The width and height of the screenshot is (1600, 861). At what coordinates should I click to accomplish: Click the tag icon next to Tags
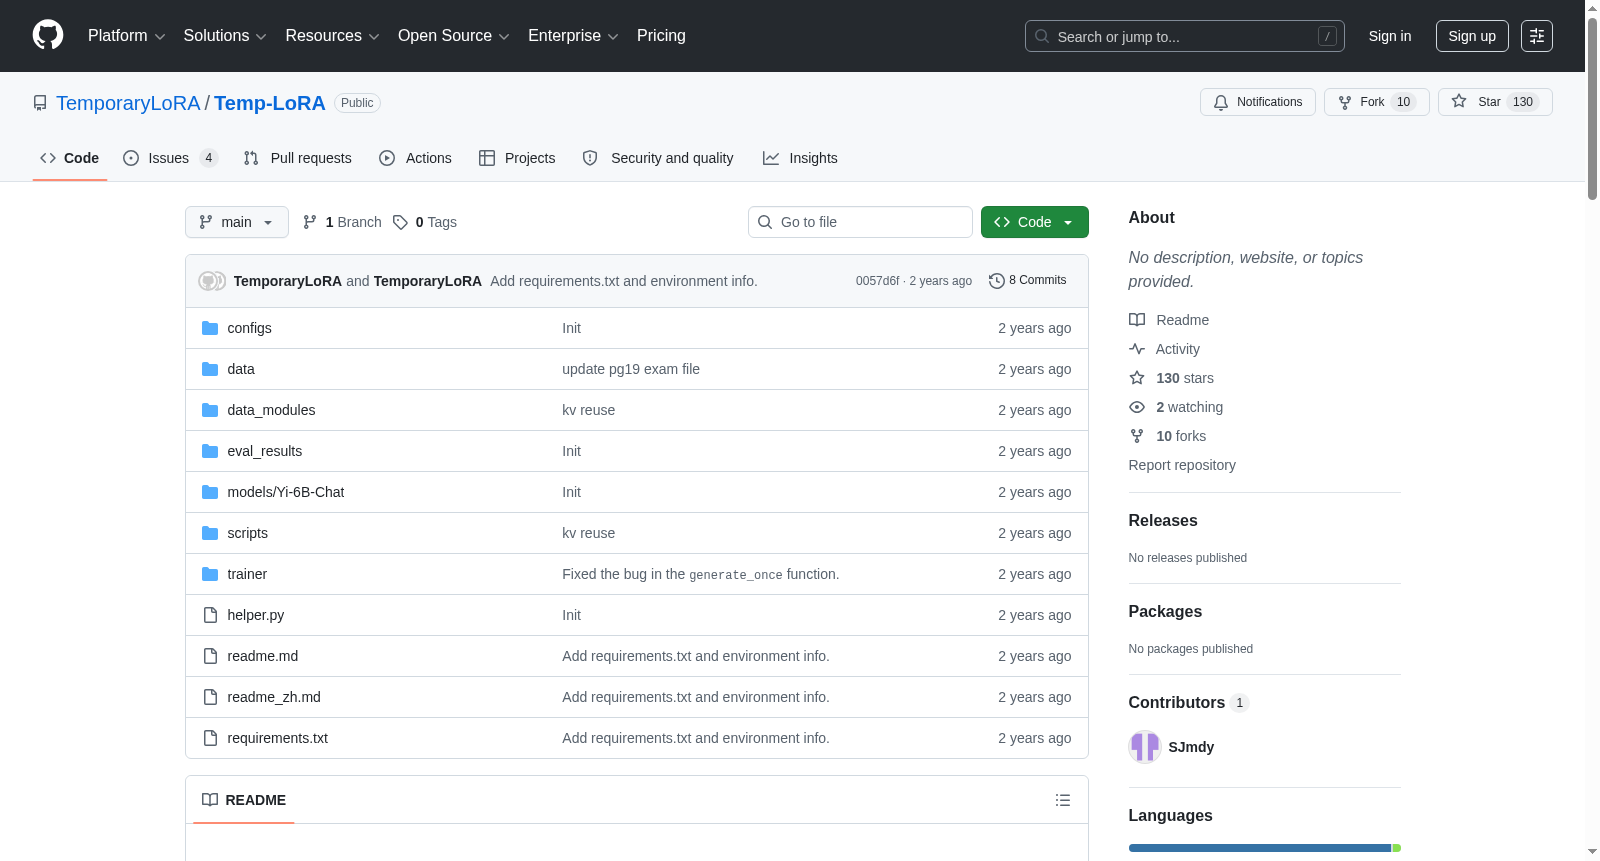400,222
